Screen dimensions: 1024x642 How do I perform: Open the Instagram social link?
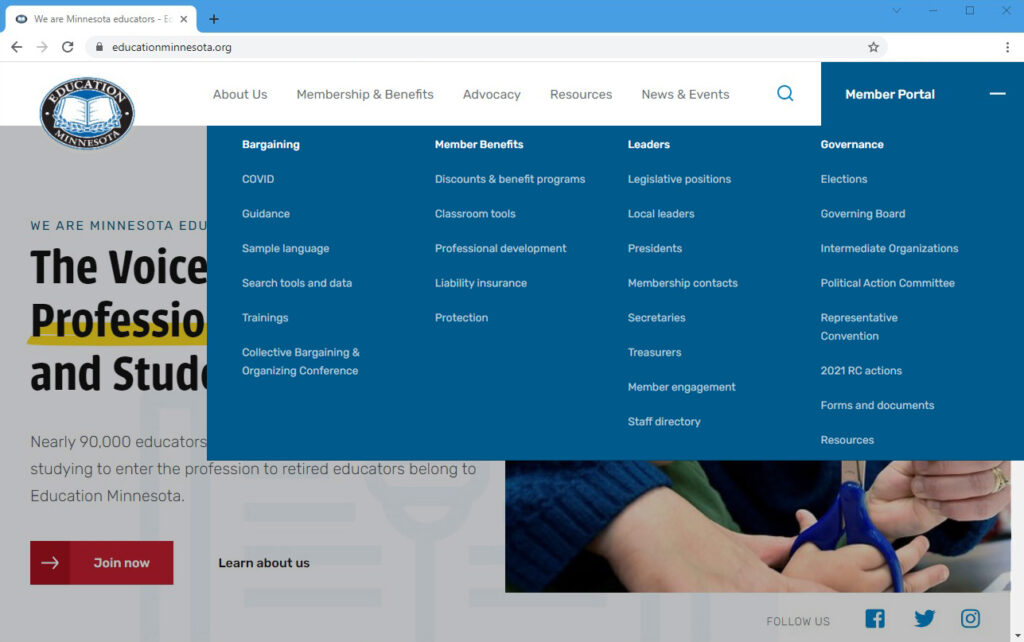[970, 618]
